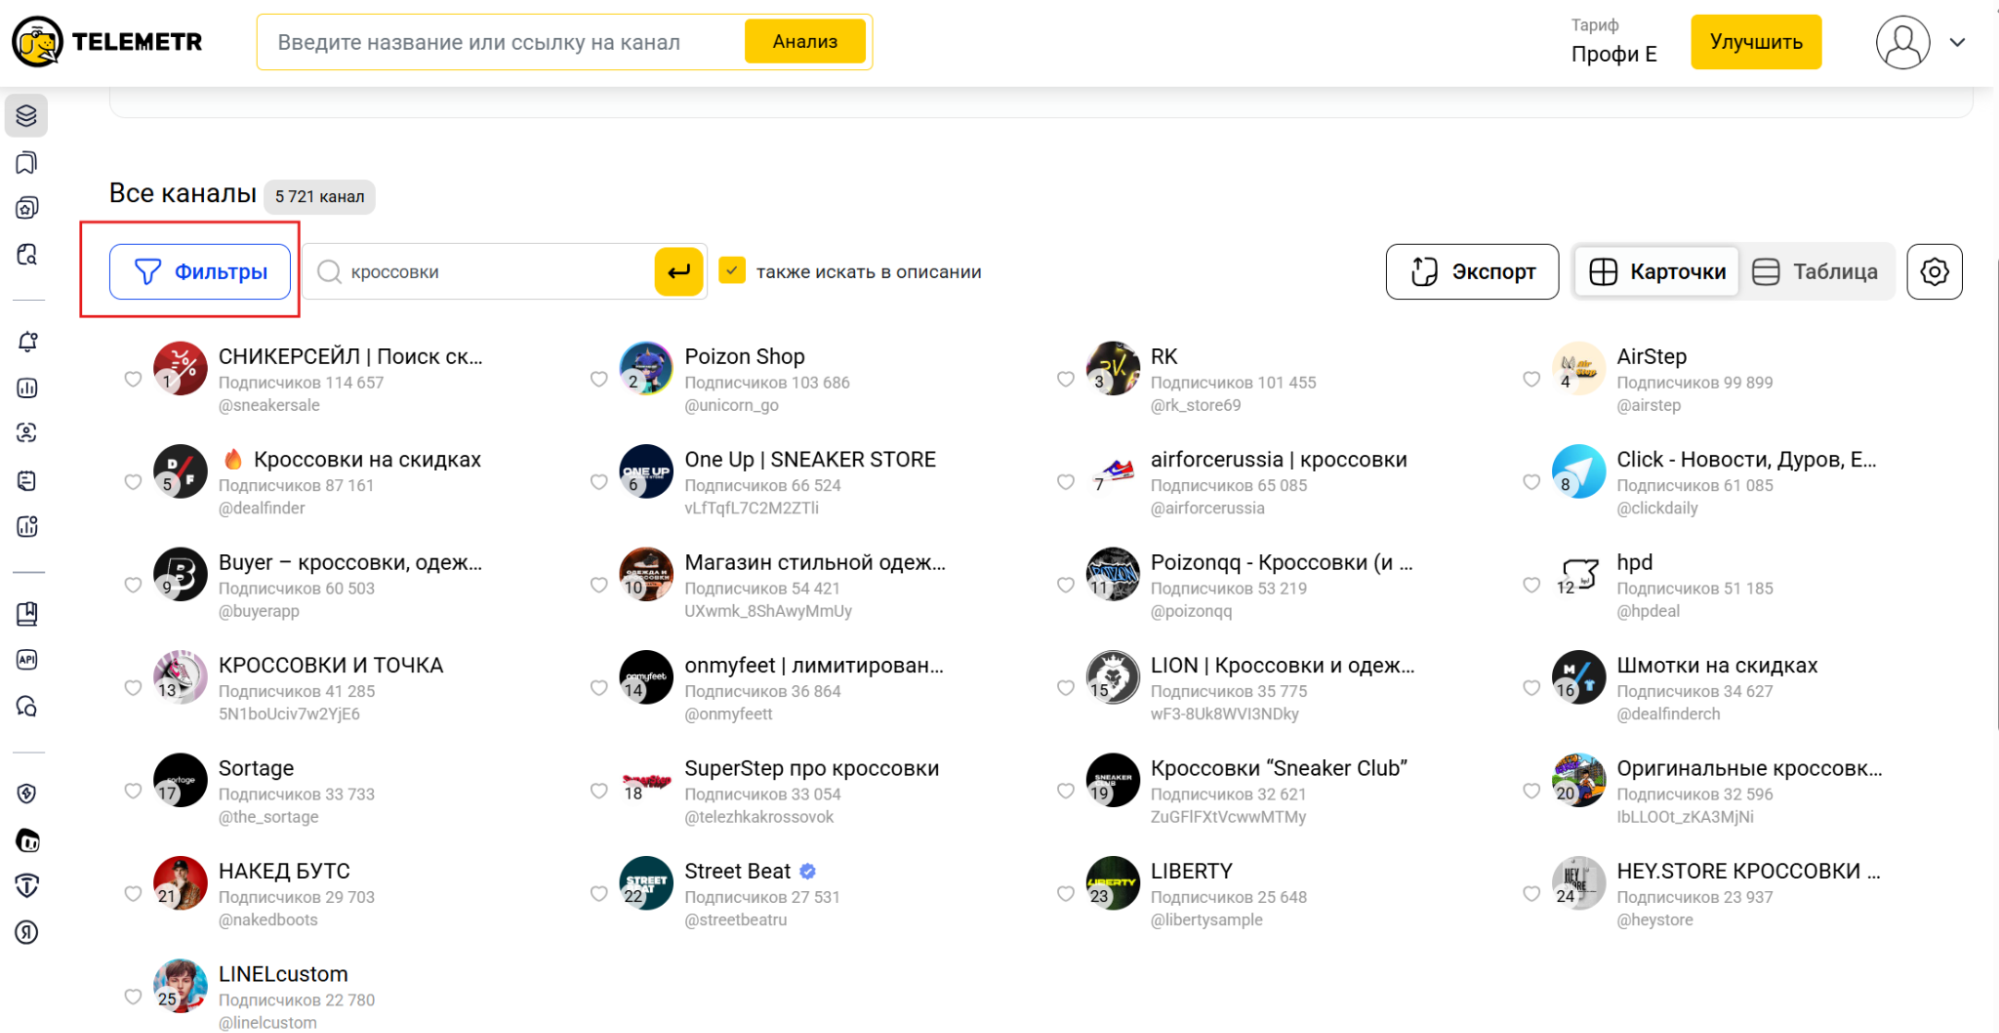The image size is (1999, 1033).
Task: Open the AirStep channel link
Action: (x=1651, y=357)
